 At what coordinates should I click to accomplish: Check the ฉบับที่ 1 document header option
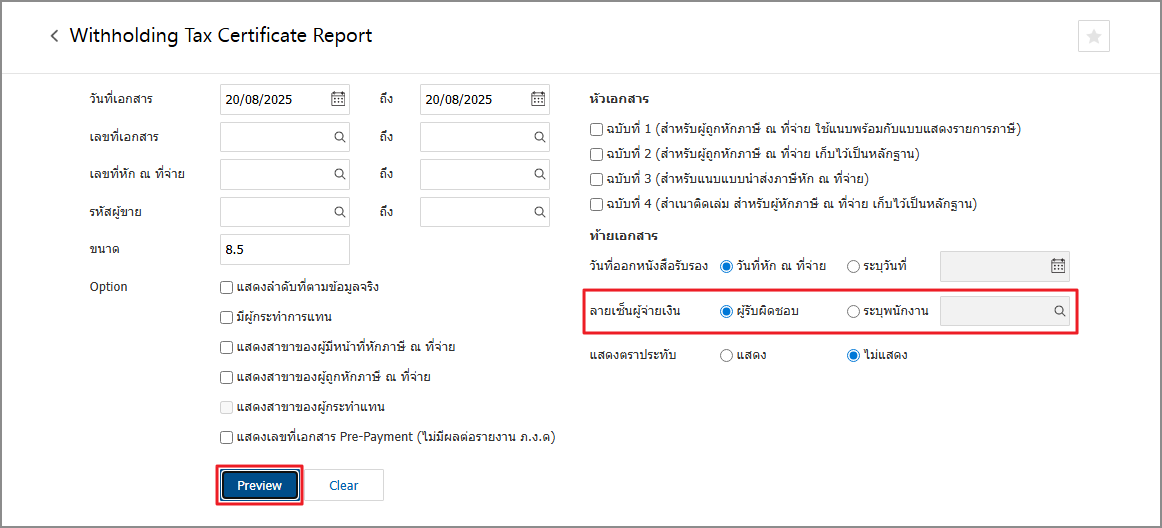click(597, 129)
